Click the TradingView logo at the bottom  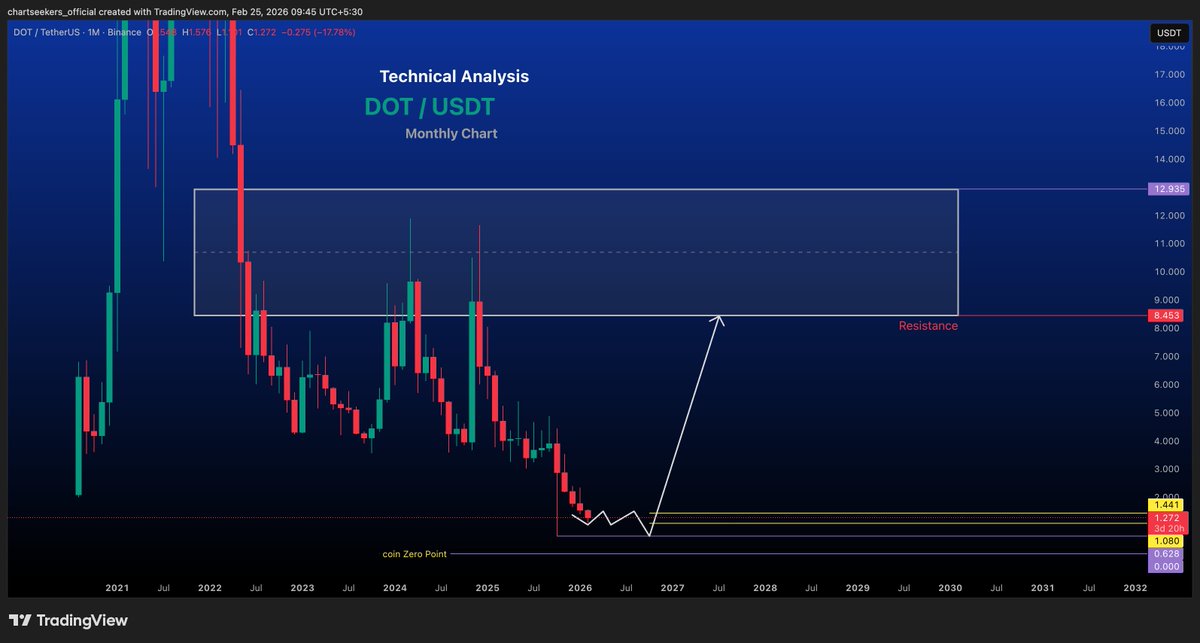tap(68, 620)
